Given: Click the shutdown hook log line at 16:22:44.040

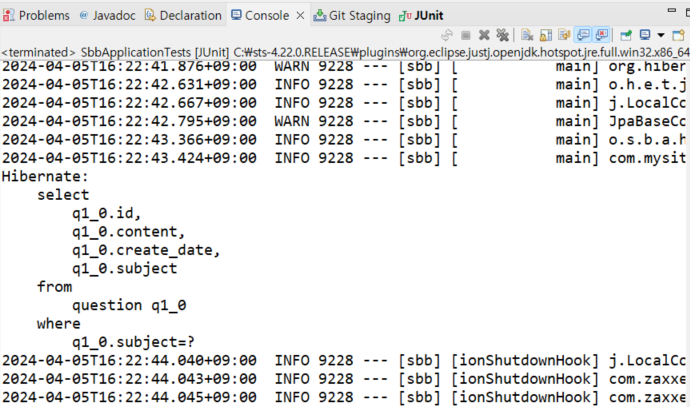Looking at the screenshot, I should [x=344, y=361].
